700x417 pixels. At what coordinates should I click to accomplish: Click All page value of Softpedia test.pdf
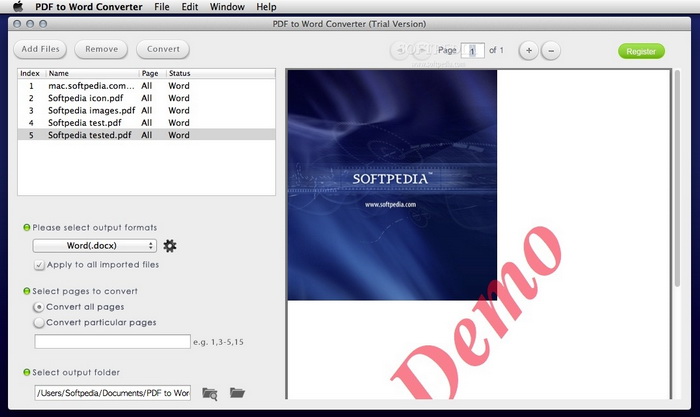point(146,122)
